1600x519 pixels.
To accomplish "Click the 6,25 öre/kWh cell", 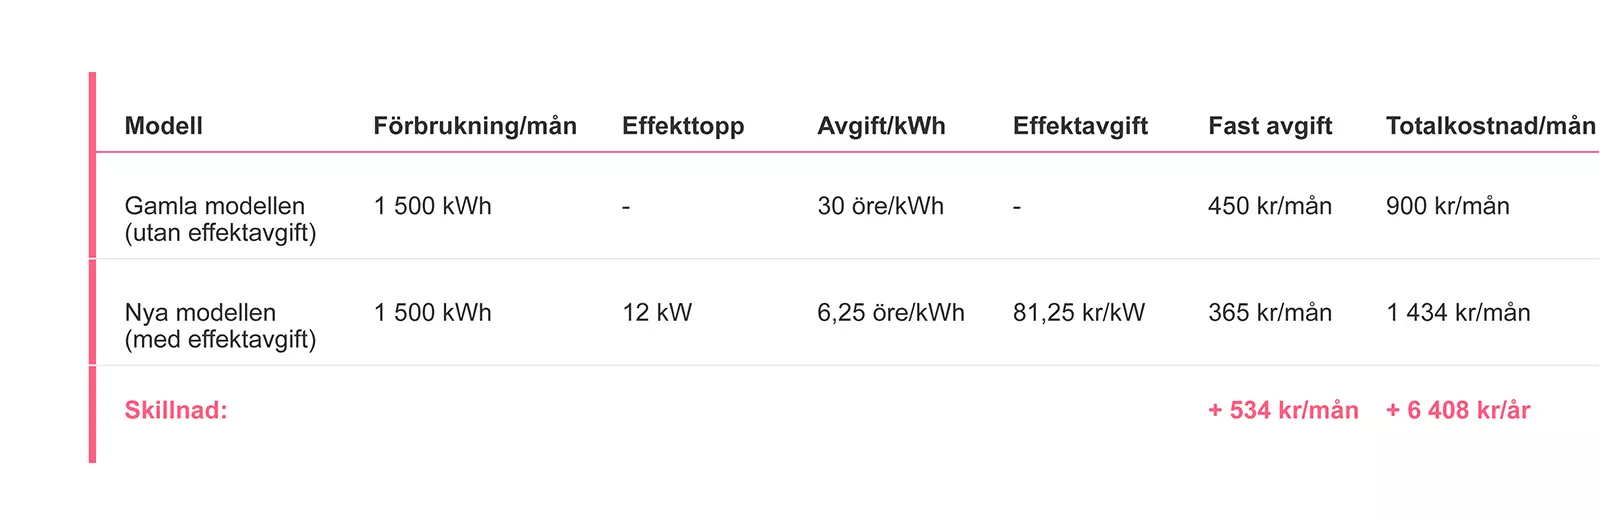I will pyautogui.click(x=890, y=313).
